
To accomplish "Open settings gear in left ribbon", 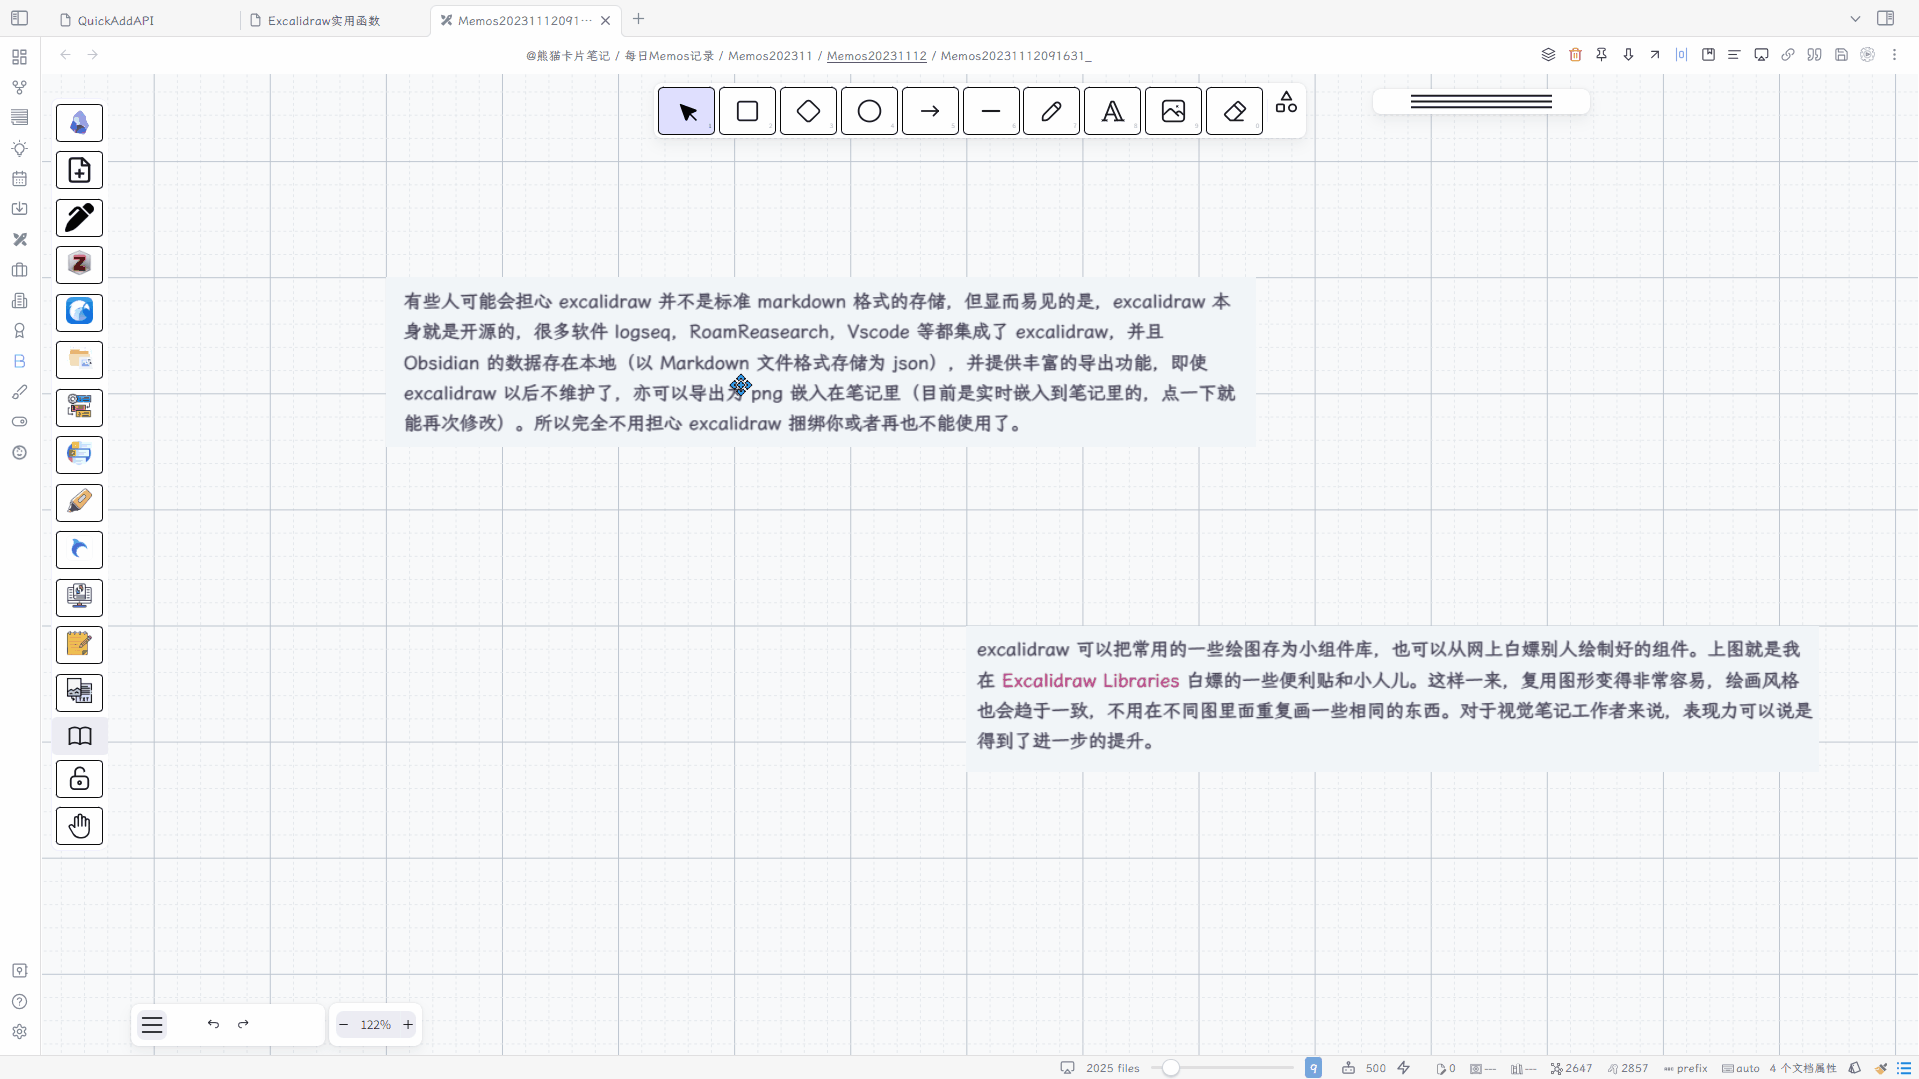I will (x=20, y=1032).
